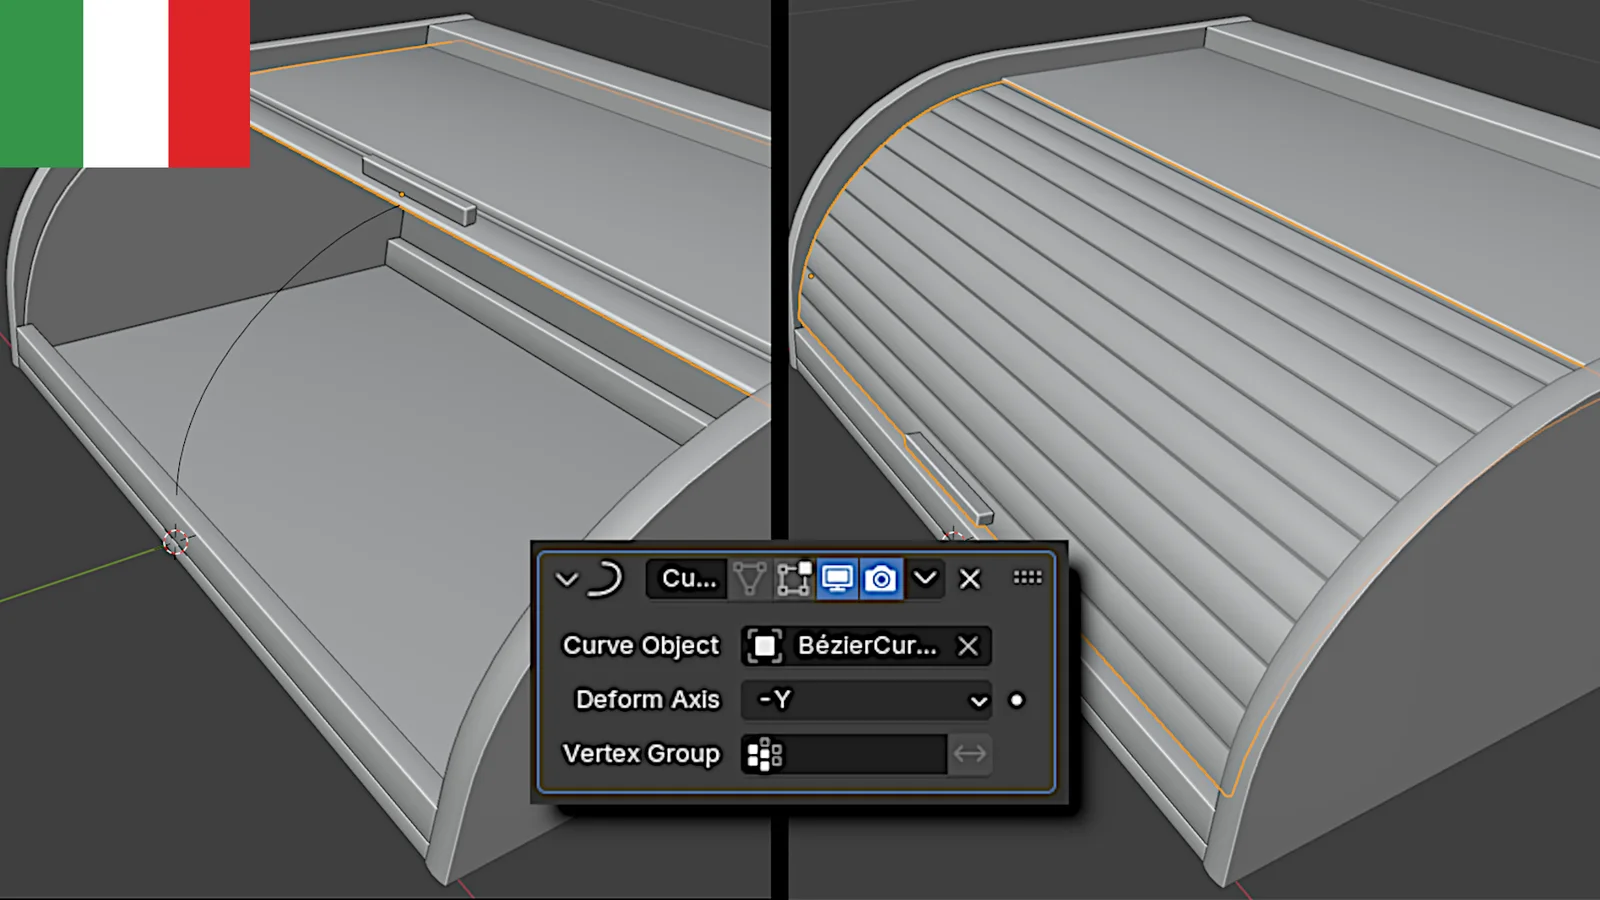Click the 3D cursor in left viewport
Image resolution: width=1600 pixels, height=900 pixels.
click(x=176, y=542)
